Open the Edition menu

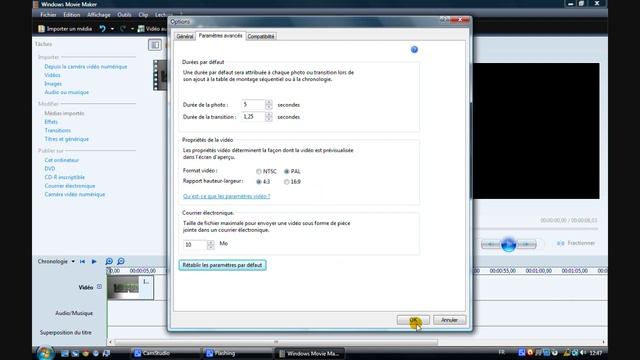tap(72, 15)
